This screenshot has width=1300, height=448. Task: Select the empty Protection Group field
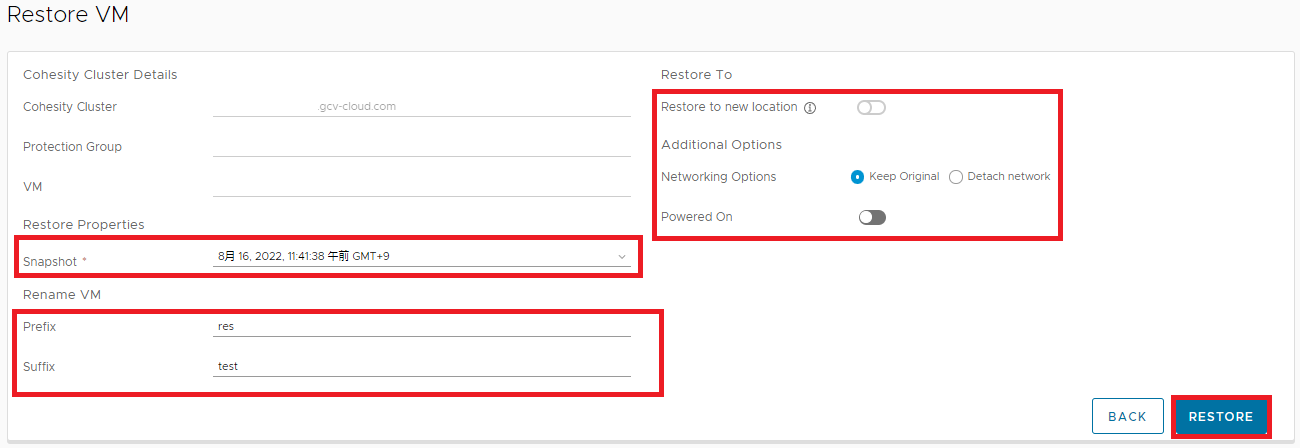click(422, 146)
